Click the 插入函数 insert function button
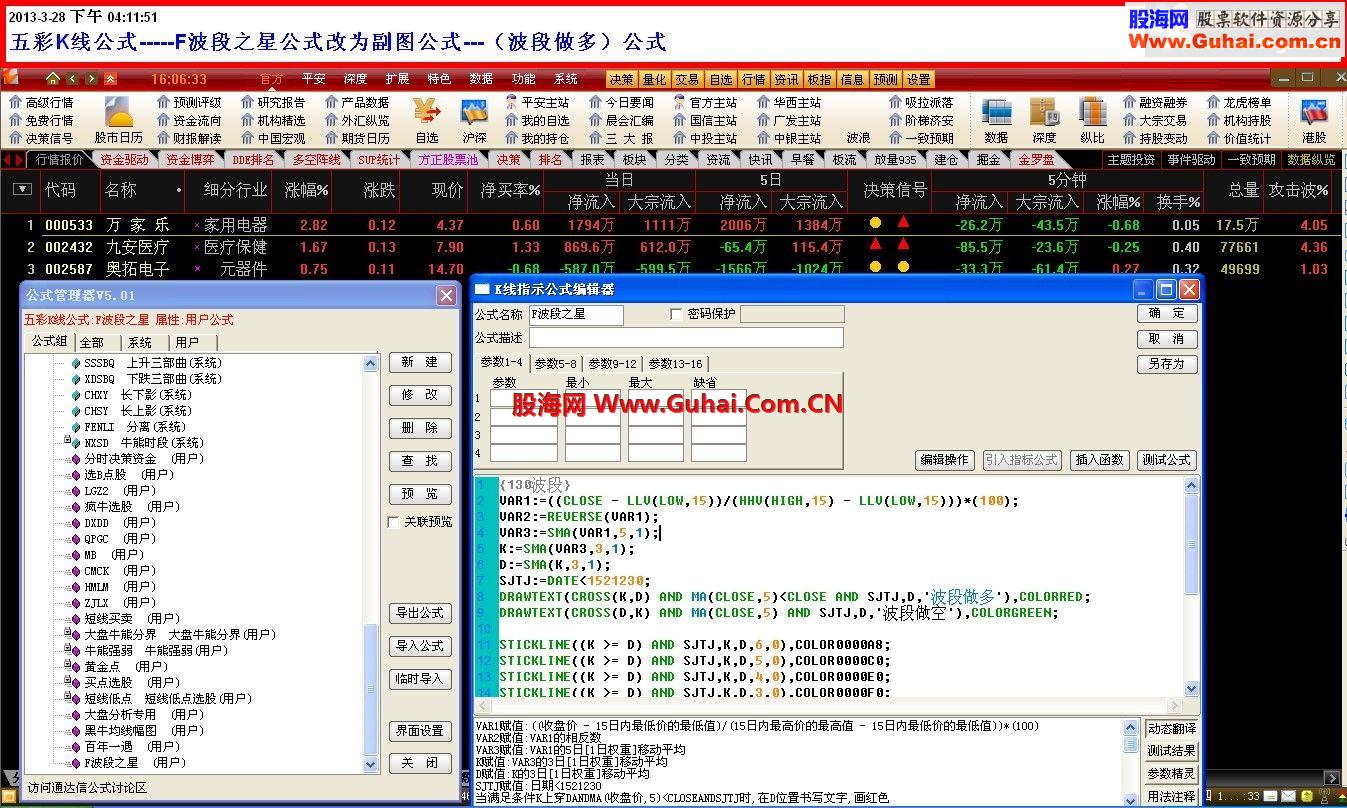The image size is (1347, 808). [1099, 460]
